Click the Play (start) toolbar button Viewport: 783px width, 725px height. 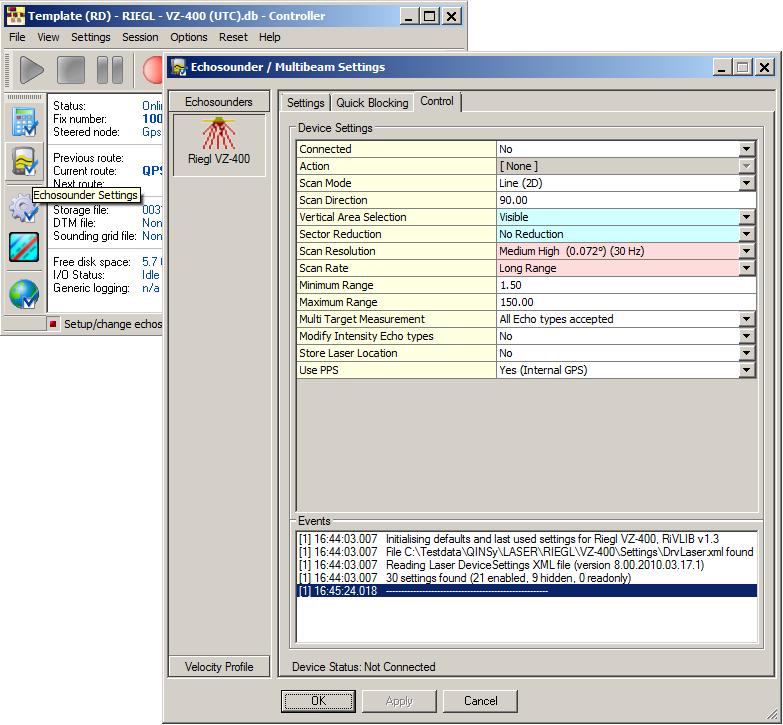(32, 70)
